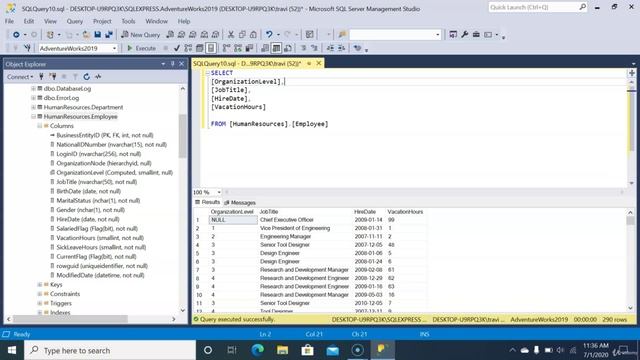Open the File menu
Image resolution: width=640 pixels, height=360 pixels.
point(9,21)
